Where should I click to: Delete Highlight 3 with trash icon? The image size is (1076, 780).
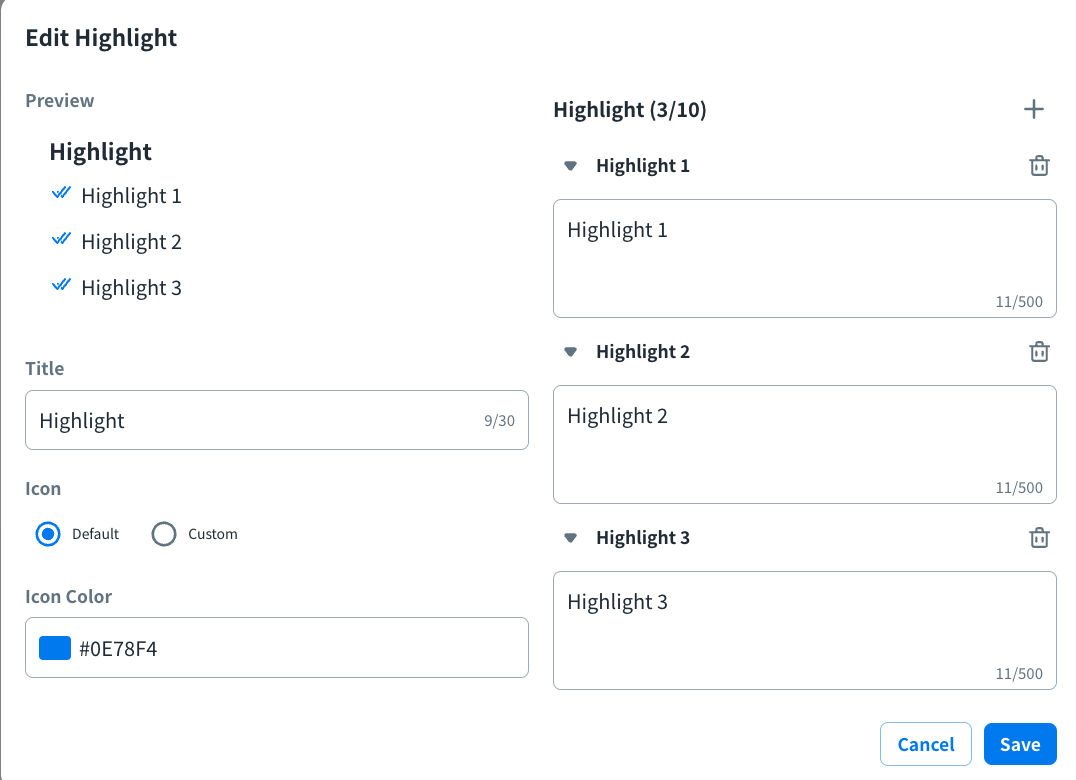click(x=1039, y=538)
